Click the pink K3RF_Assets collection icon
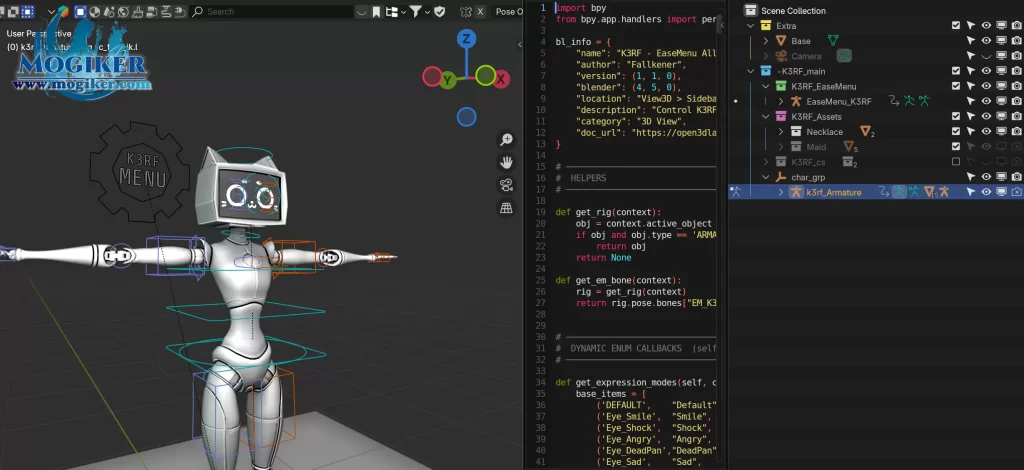 pos(780,116)
